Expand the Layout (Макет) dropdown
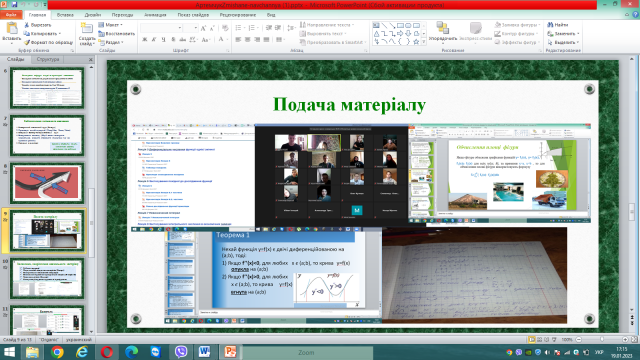Screen dimensions: 640x360 point(110,25)
